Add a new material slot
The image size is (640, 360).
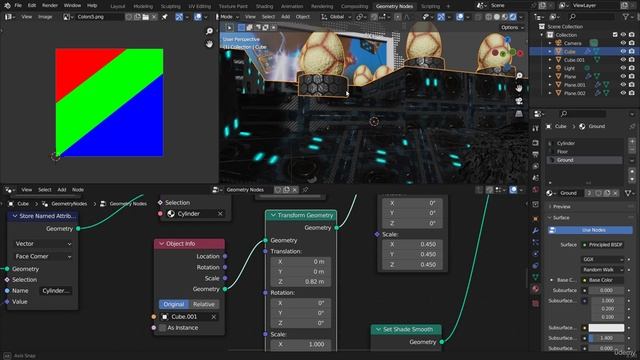632,142
